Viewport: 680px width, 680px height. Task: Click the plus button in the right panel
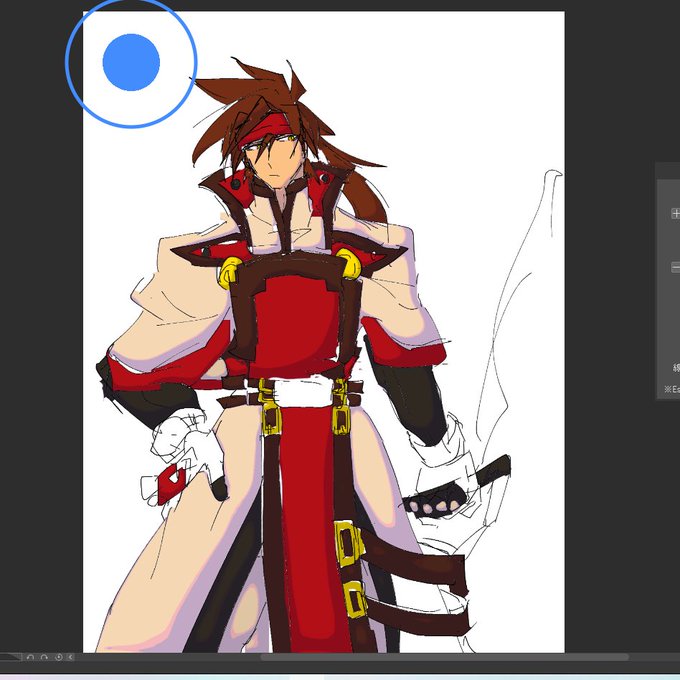[676, 213]
